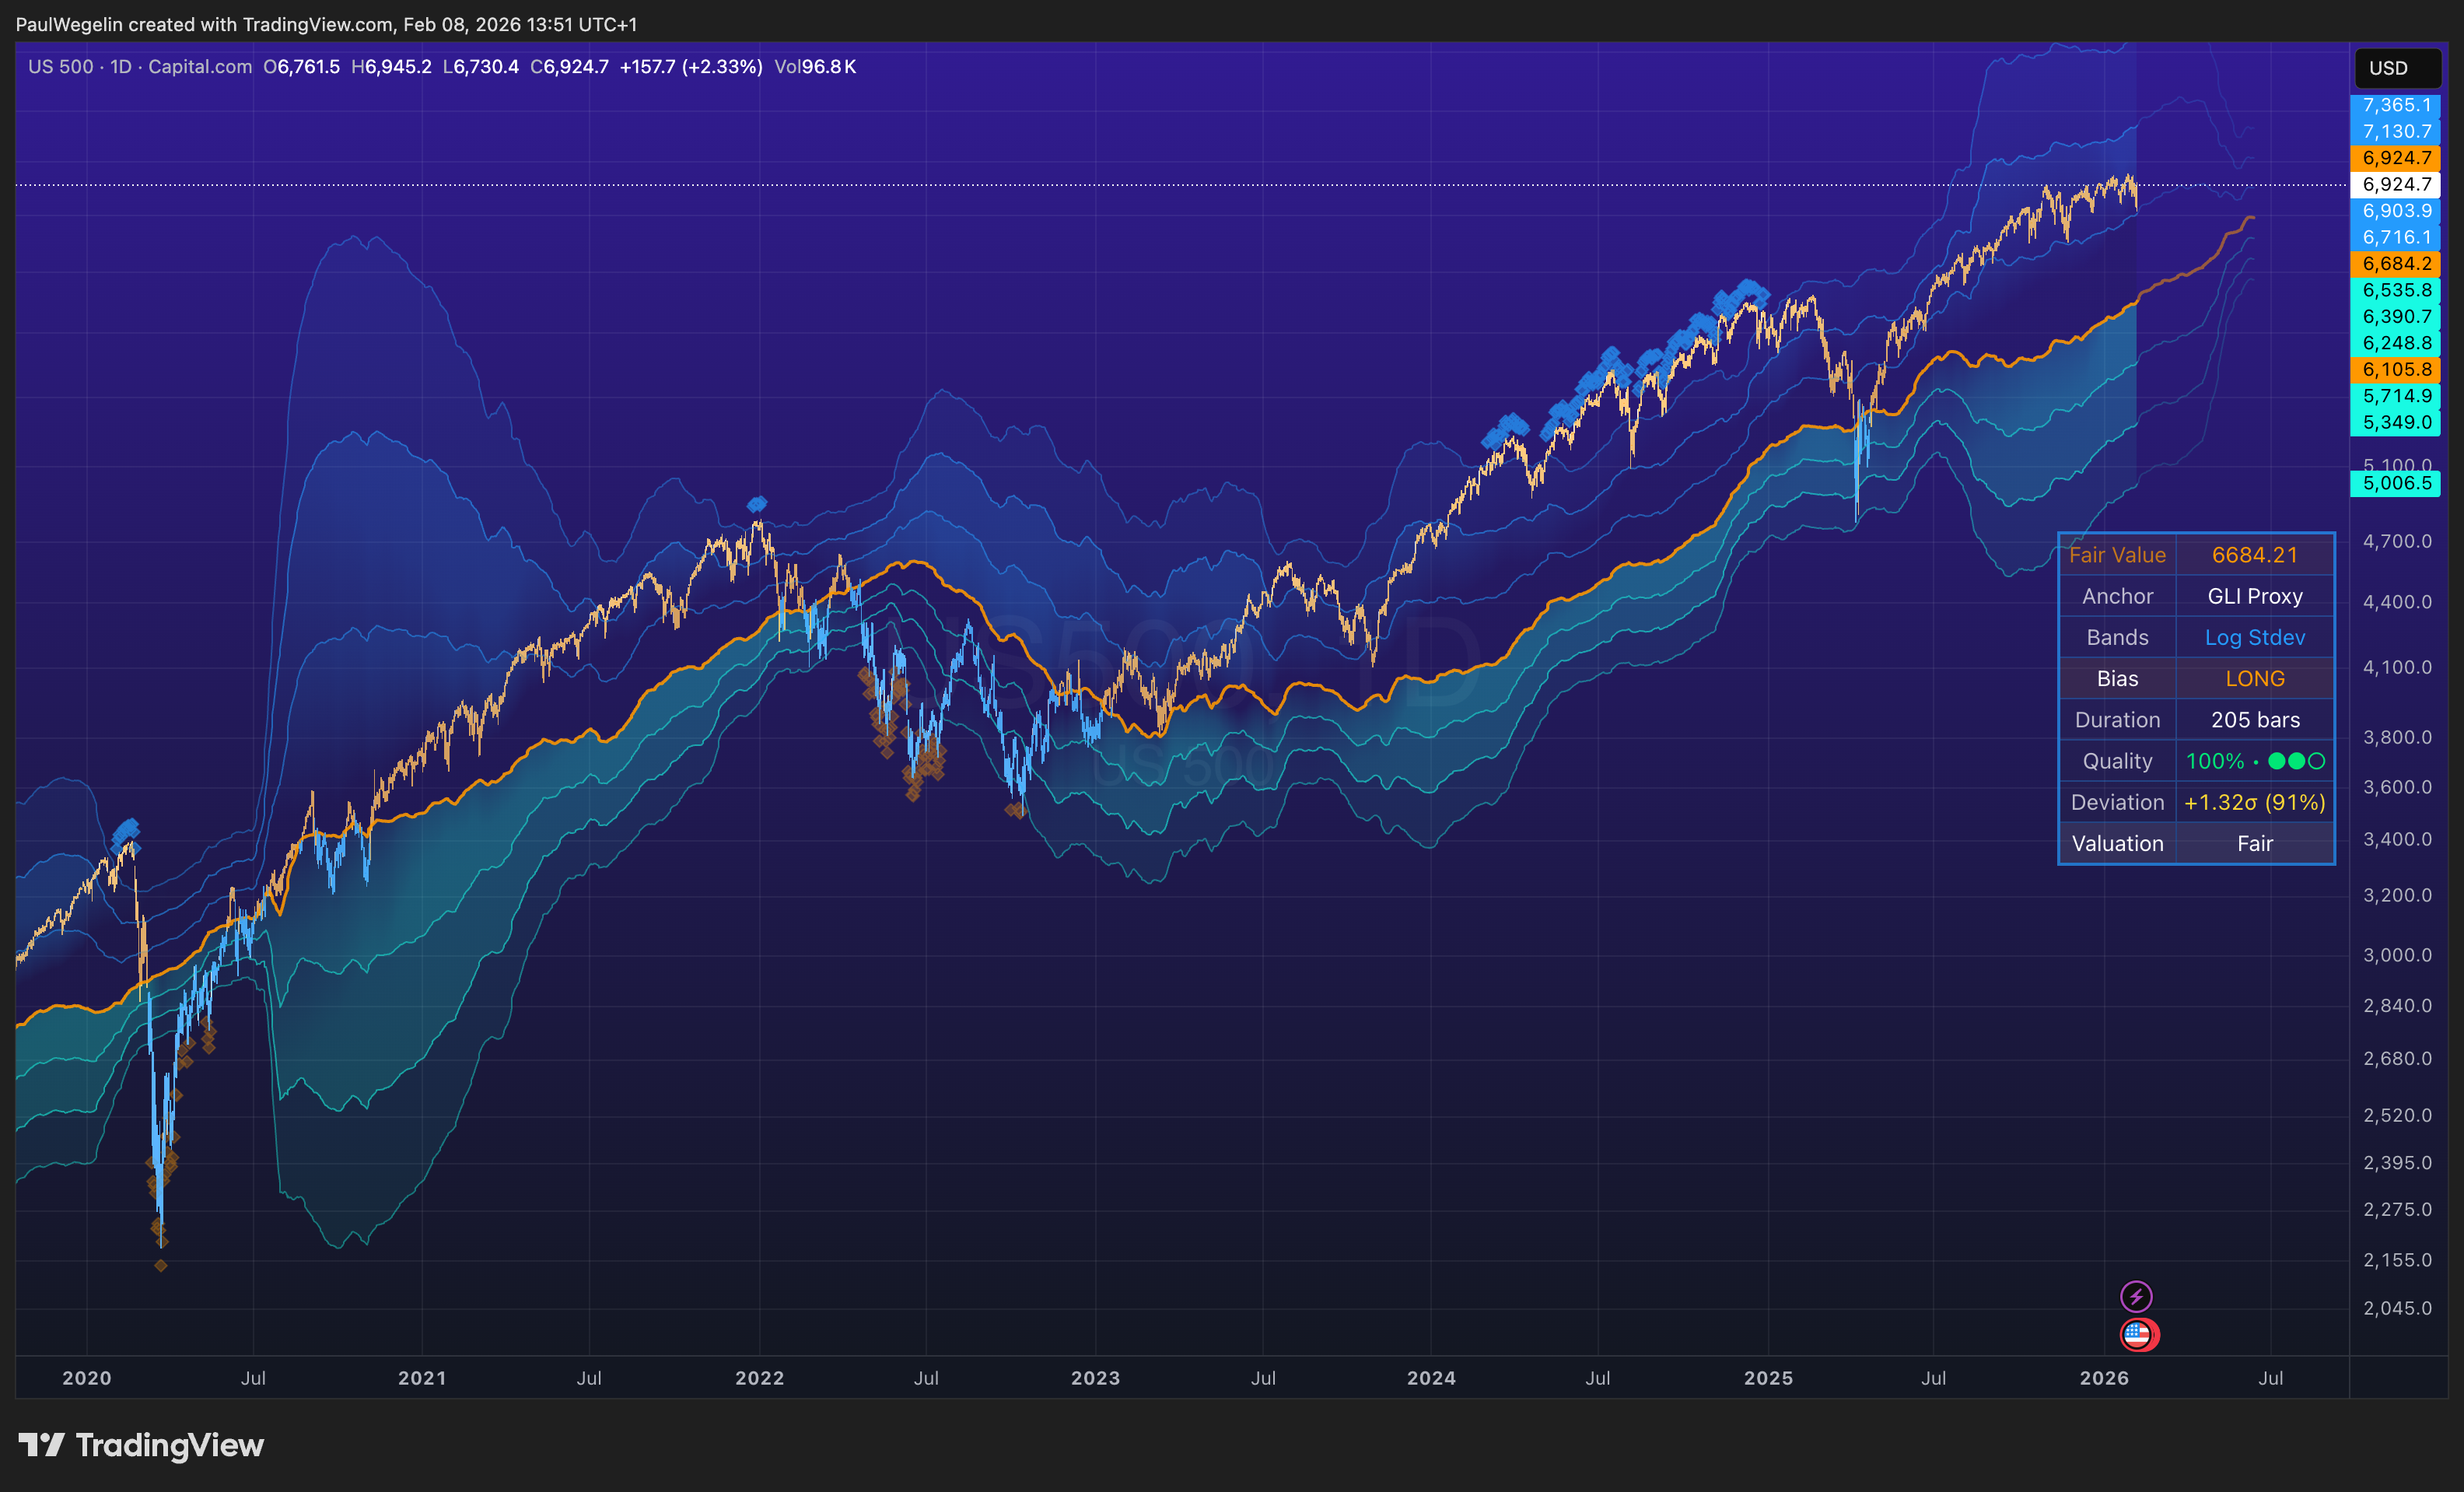Viewport: 2464px width, 1492px height.
Task: Click the Valuation row label
Action: (x=2118, y=844)
